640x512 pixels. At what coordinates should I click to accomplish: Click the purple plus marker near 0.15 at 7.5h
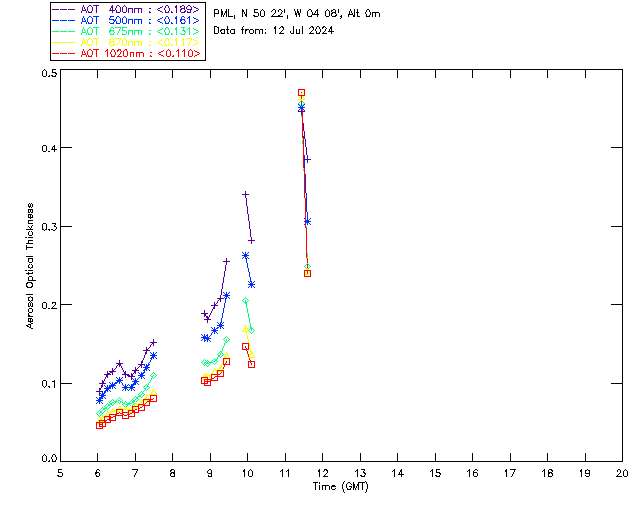[153, 343]
